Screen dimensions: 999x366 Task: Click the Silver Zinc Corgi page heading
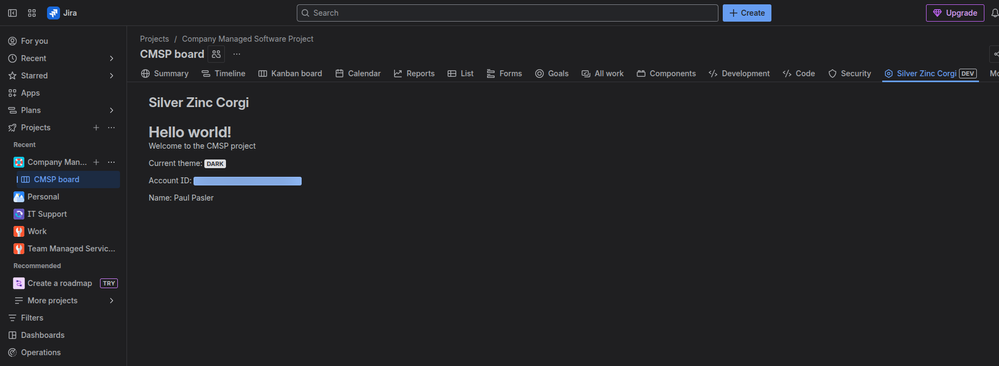pyautogui.click(x=199, y=103)
